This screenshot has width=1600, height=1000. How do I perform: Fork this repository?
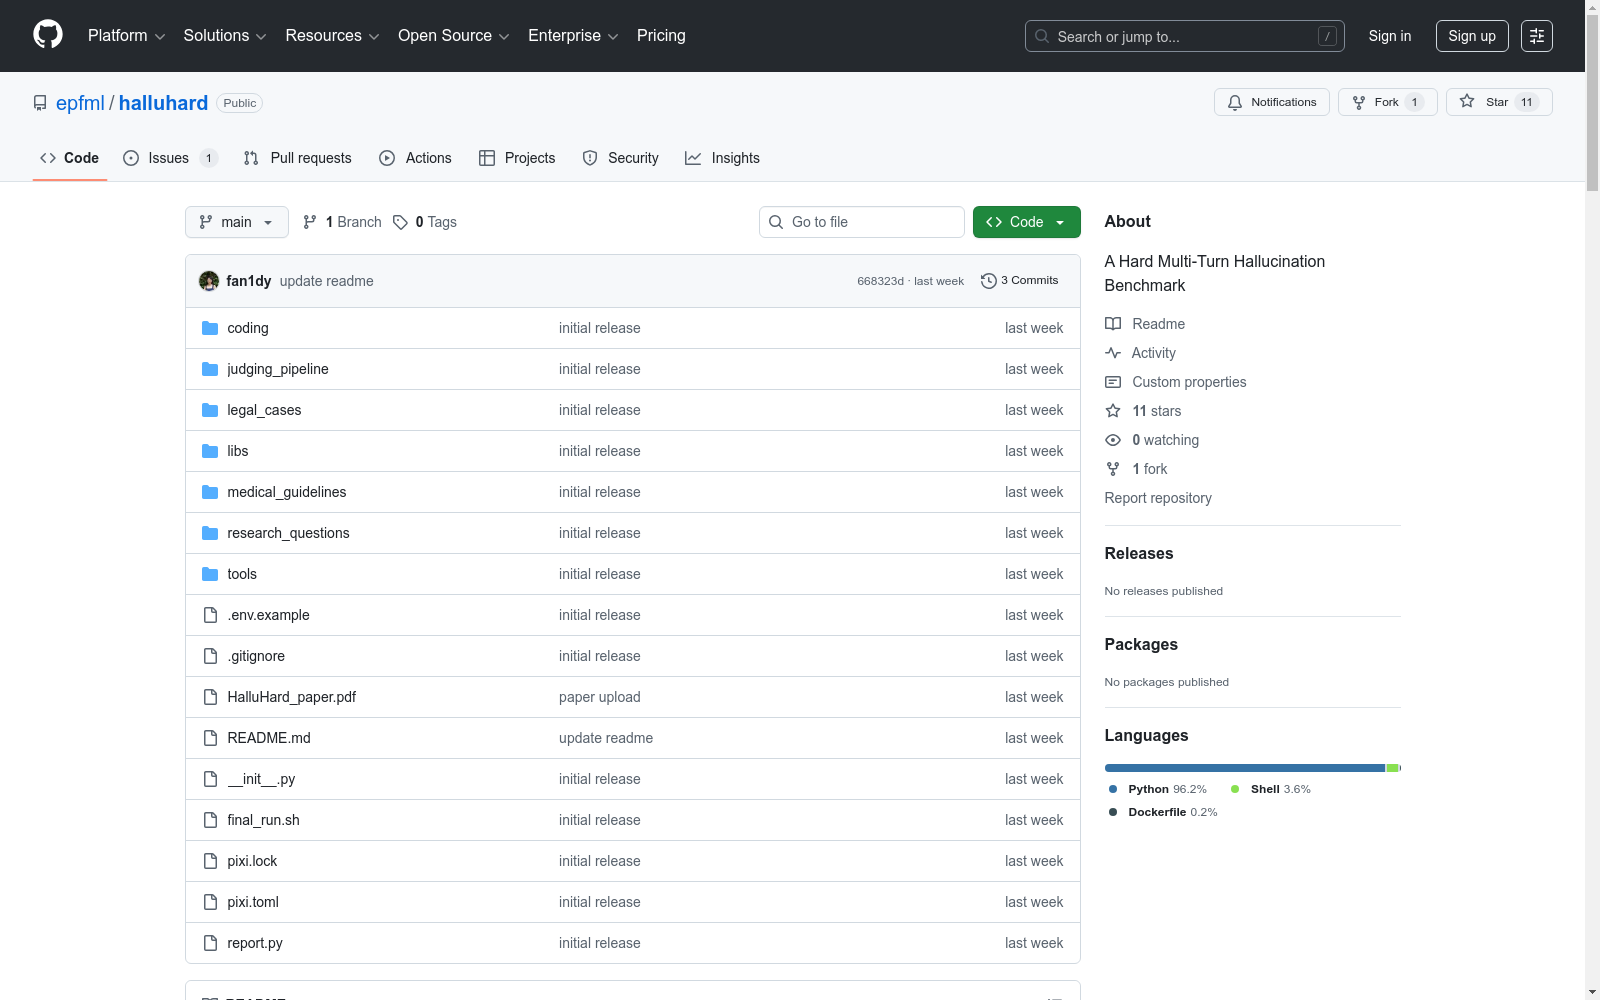(1388, 102)
